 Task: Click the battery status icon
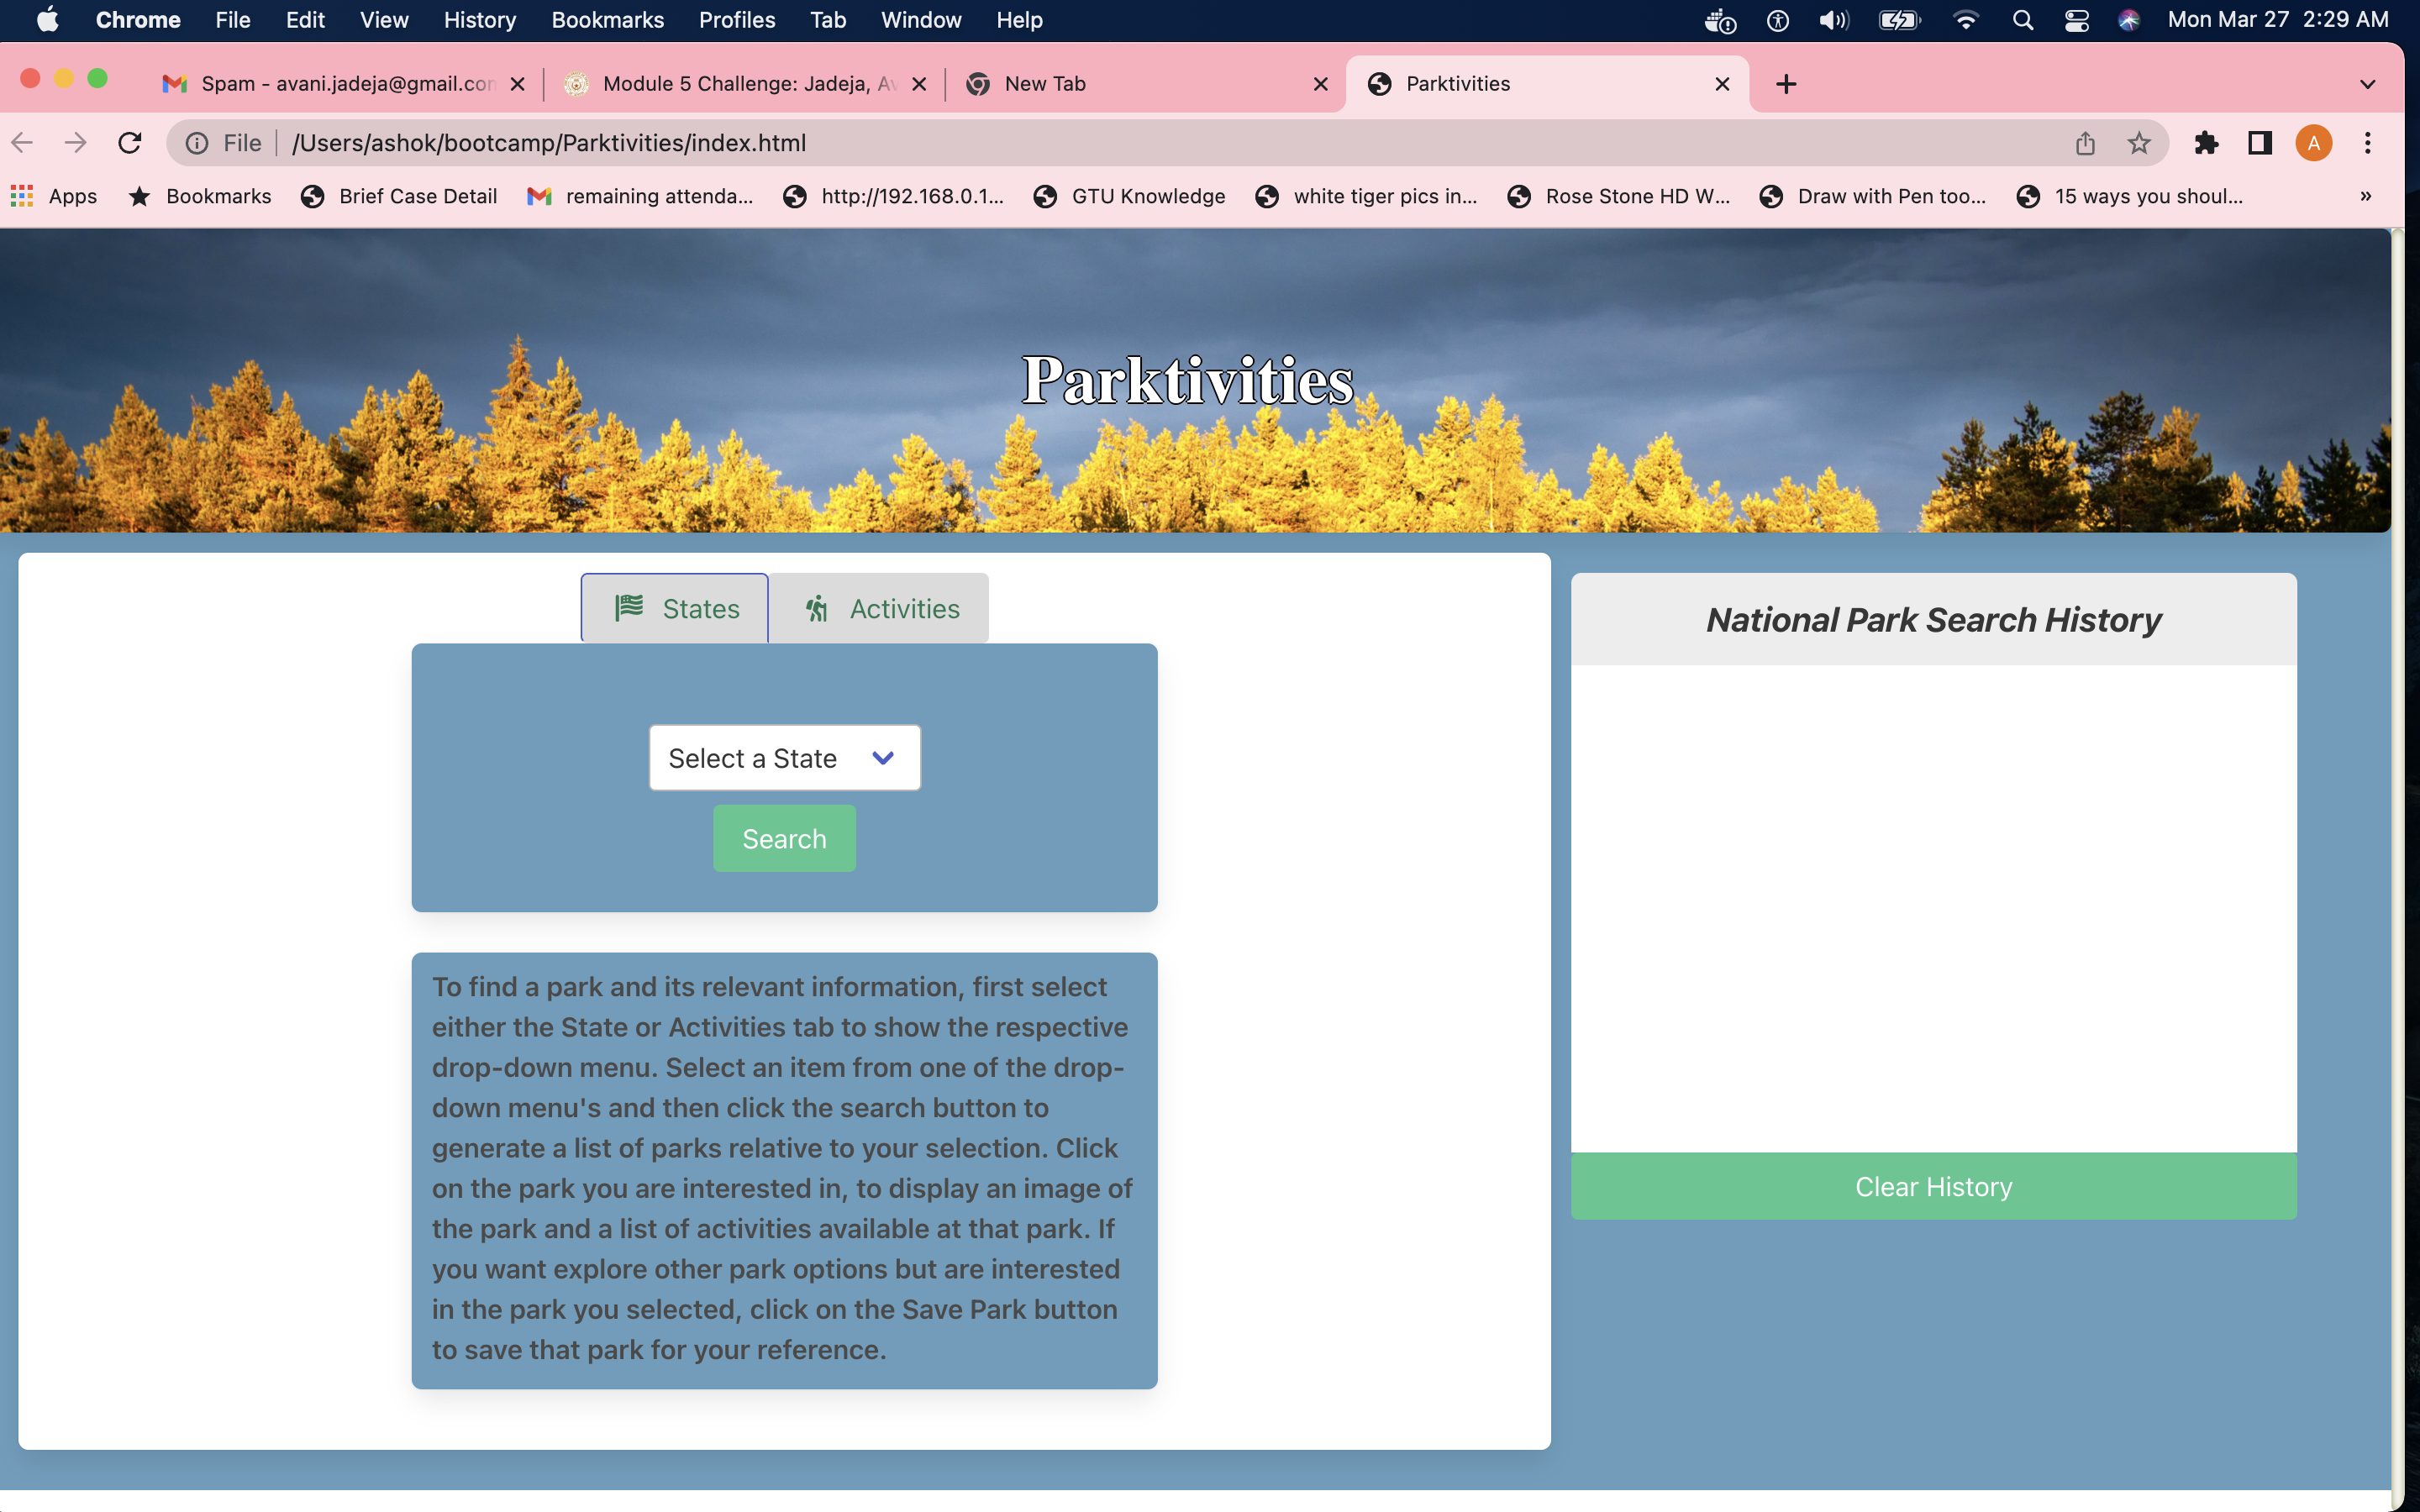1899,20
